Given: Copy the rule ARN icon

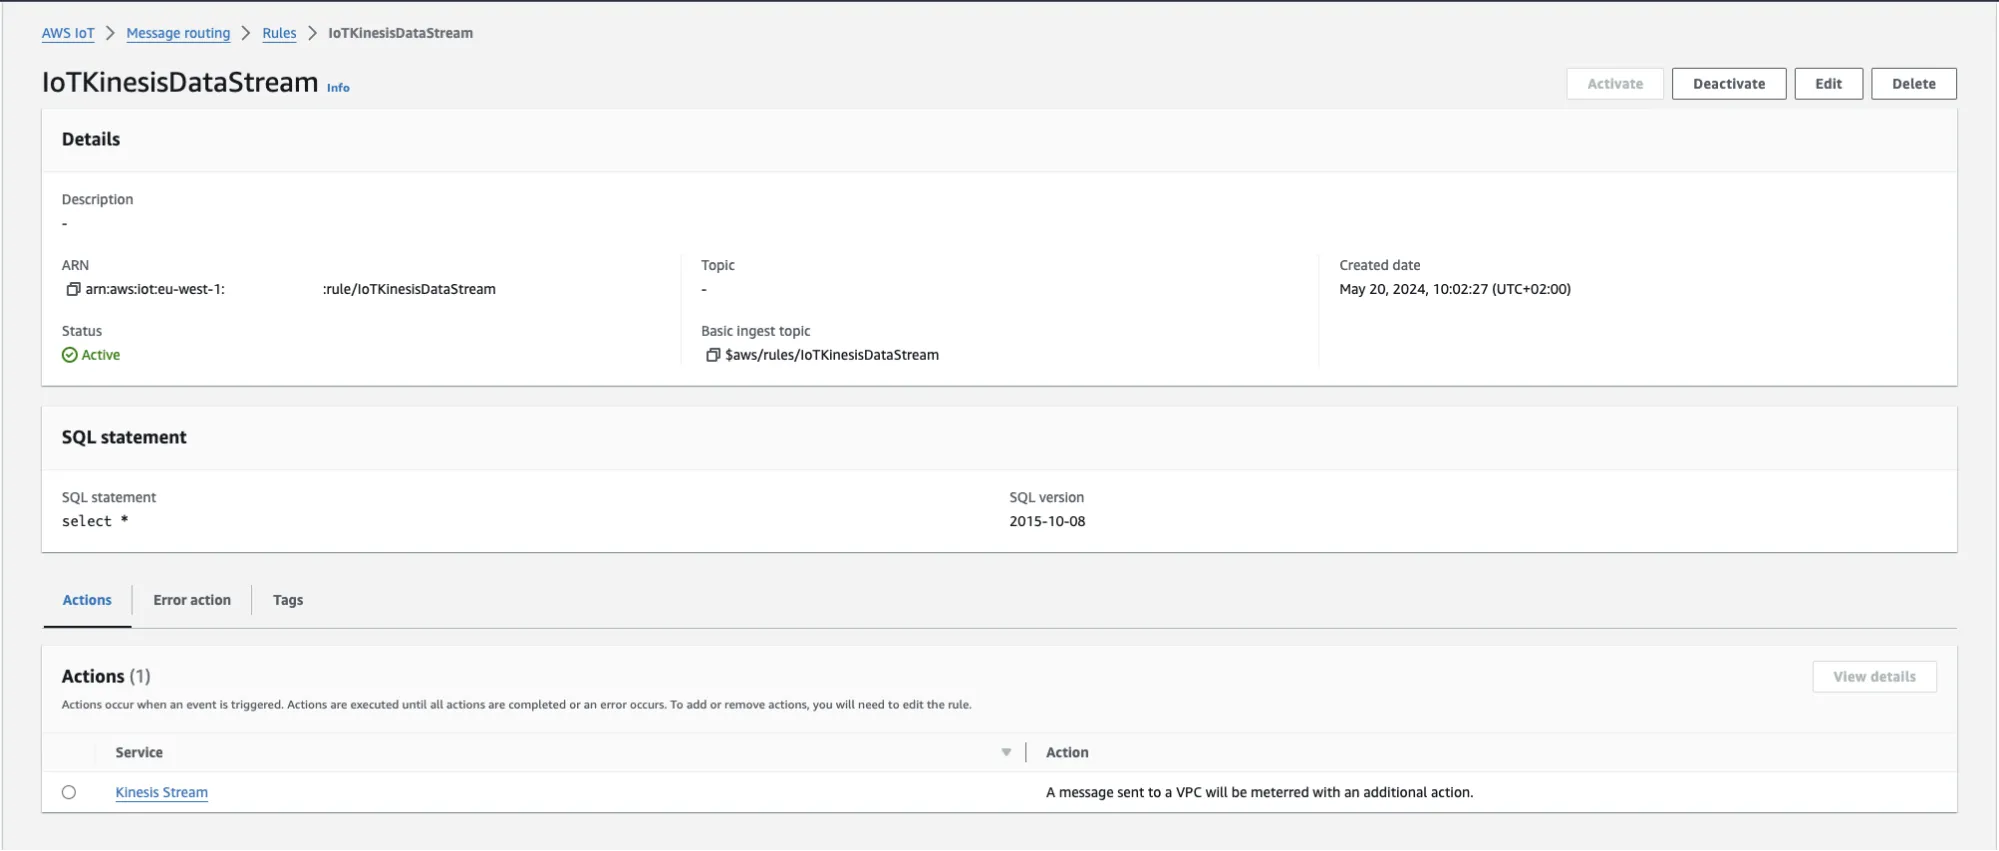Looking at the screenshot, I should (73, 289).
